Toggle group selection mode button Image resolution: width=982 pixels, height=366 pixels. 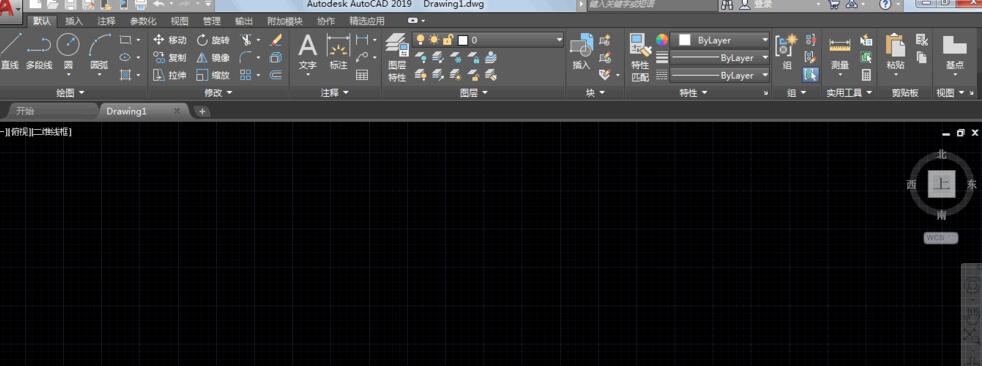click(810, 75)
